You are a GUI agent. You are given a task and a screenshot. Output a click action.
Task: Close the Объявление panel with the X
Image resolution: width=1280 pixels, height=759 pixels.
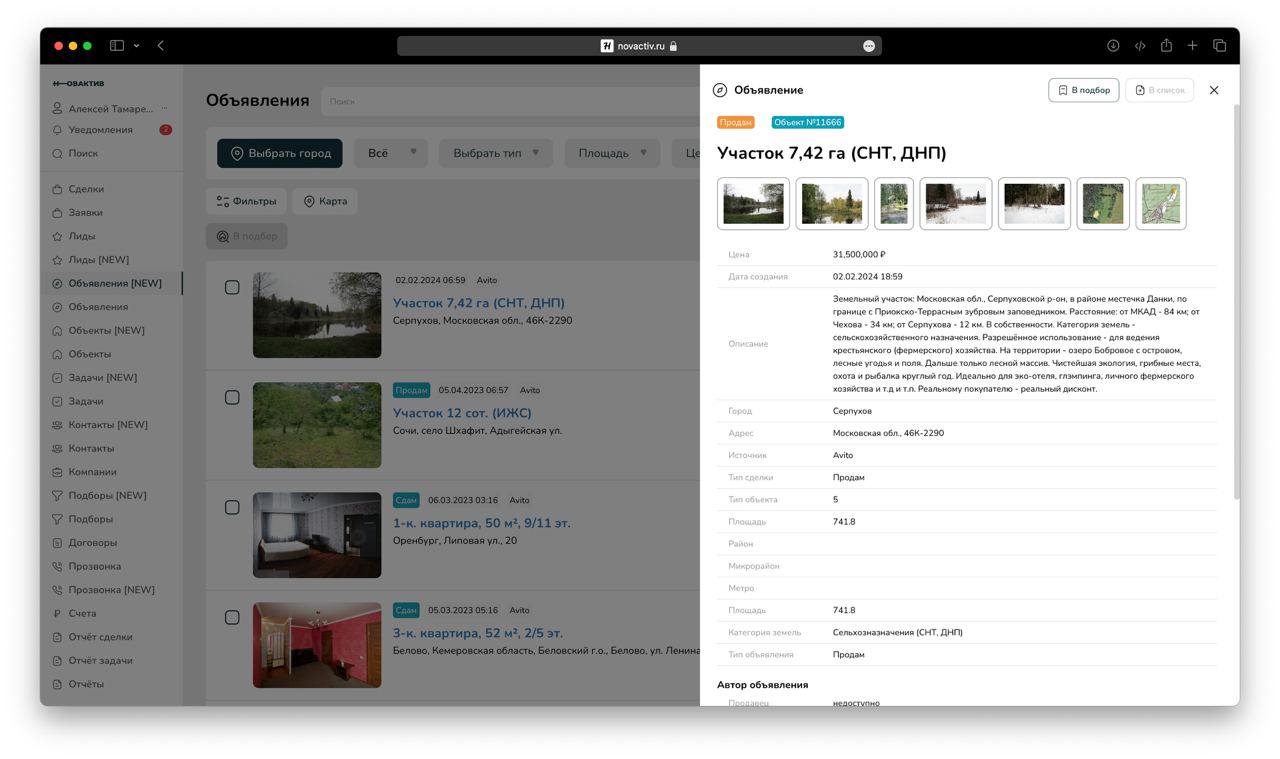tap(1214, 90)
